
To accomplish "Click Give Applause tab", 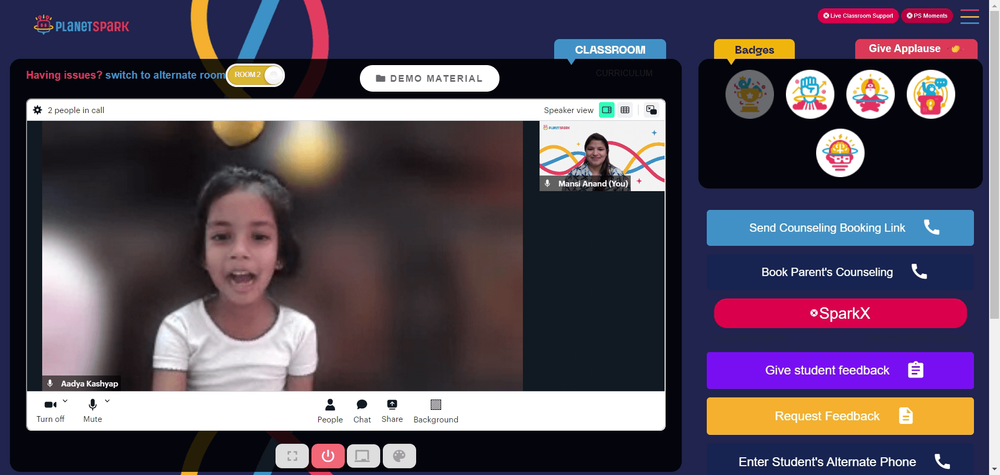I will (916, 48).
